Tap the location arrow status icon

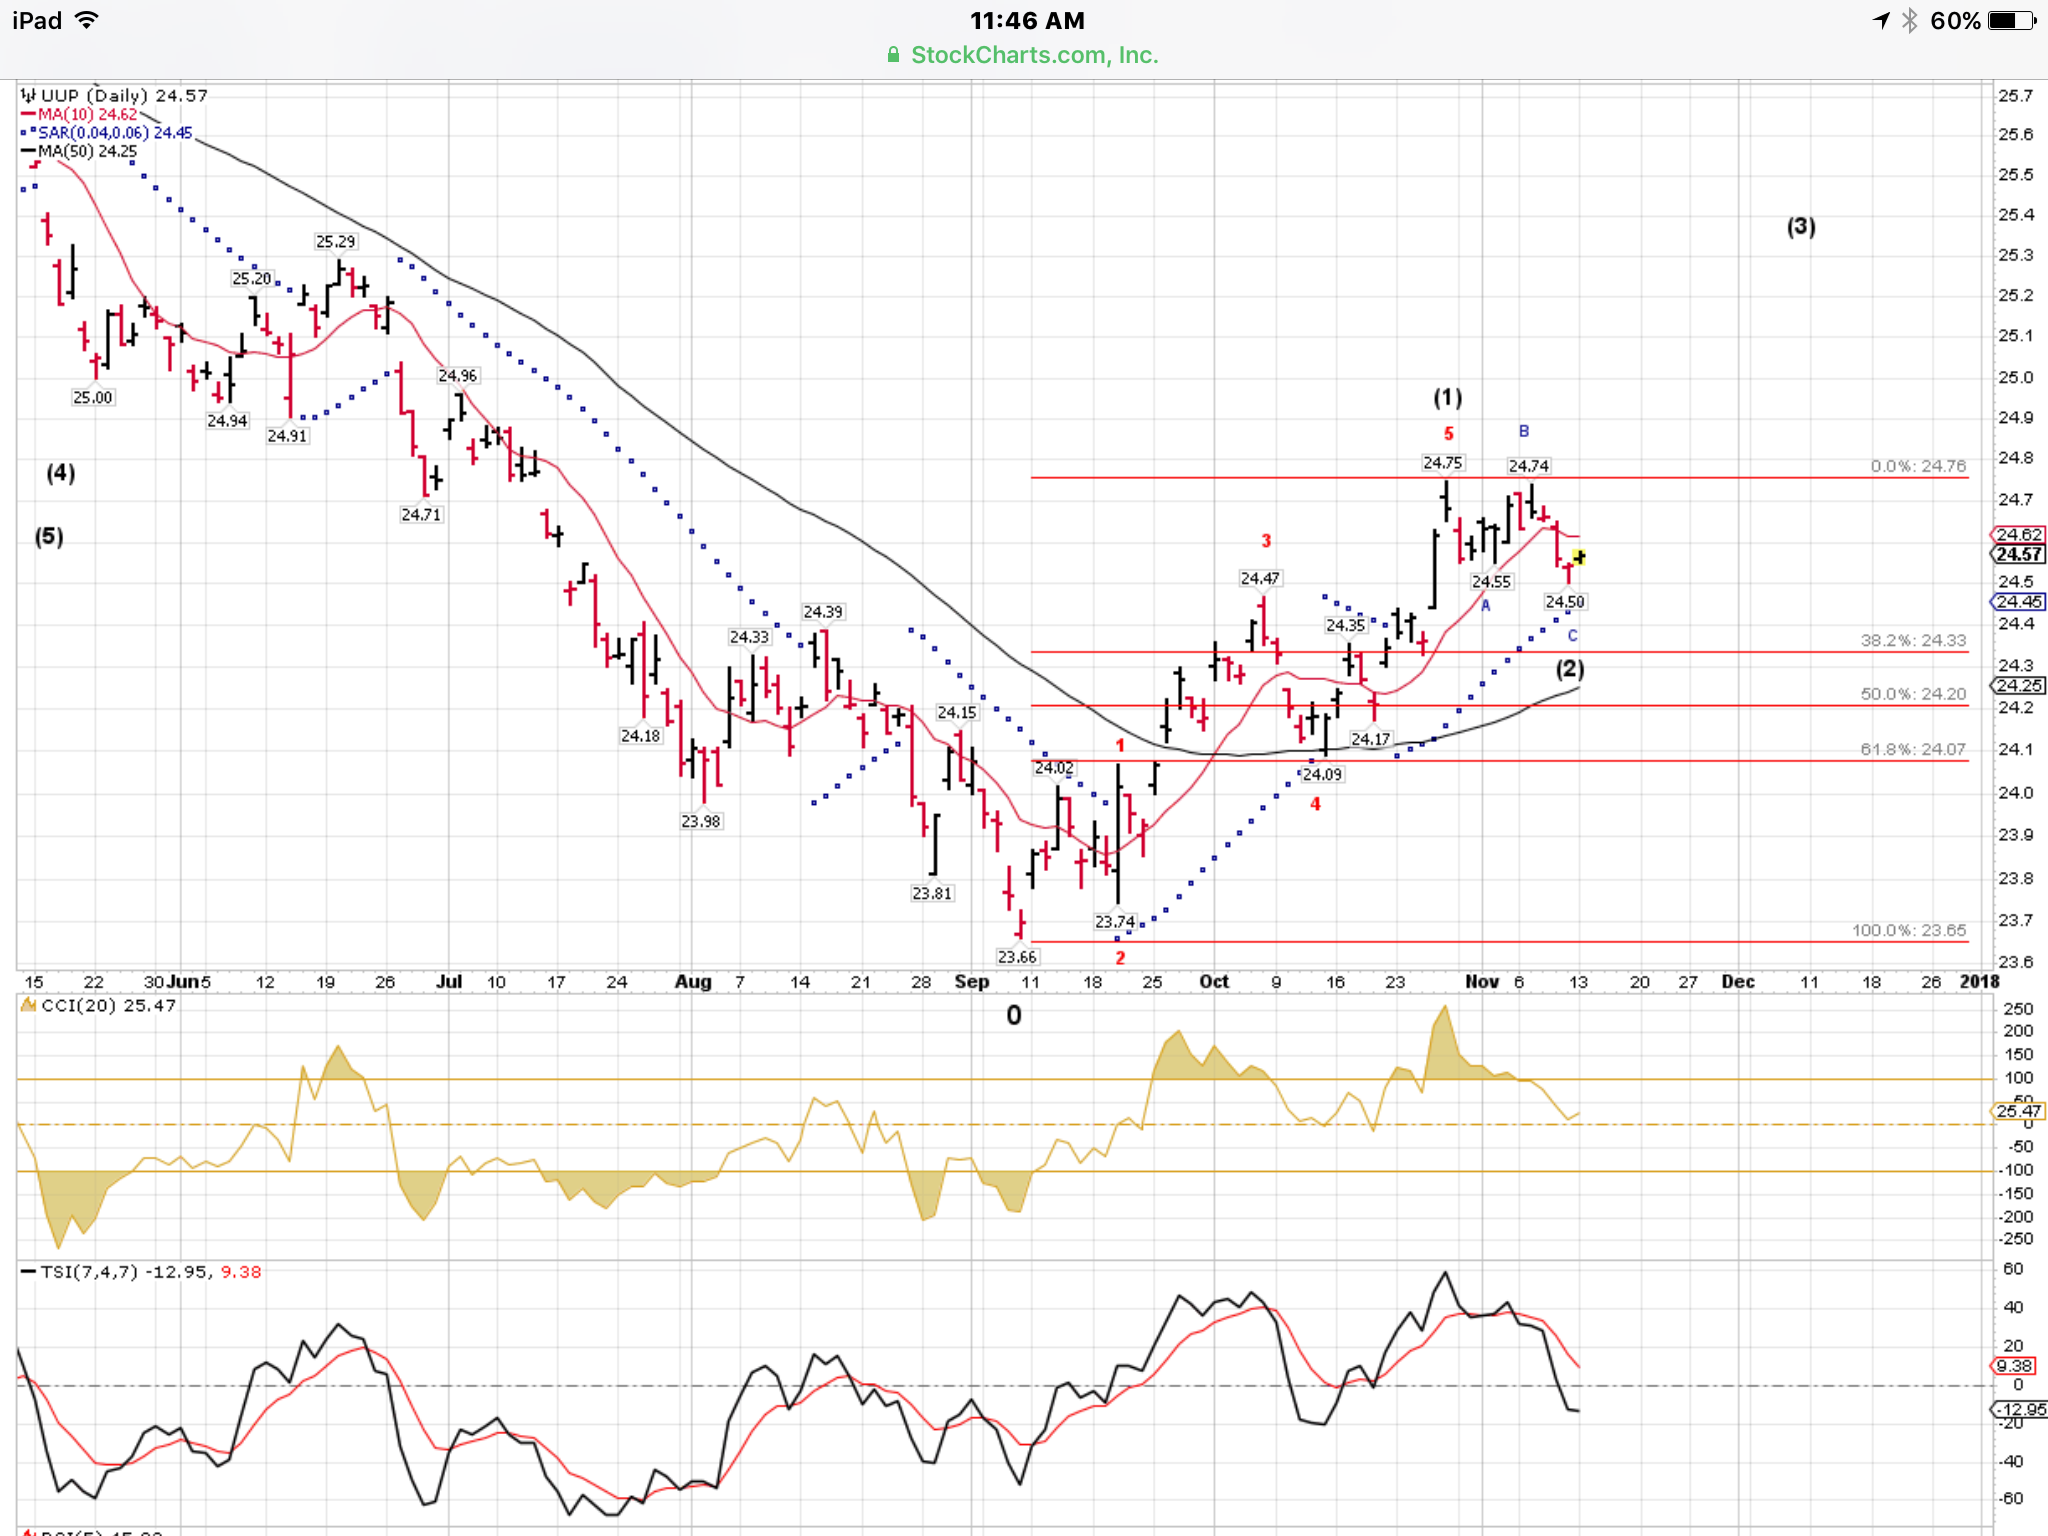pos(1881,20)
